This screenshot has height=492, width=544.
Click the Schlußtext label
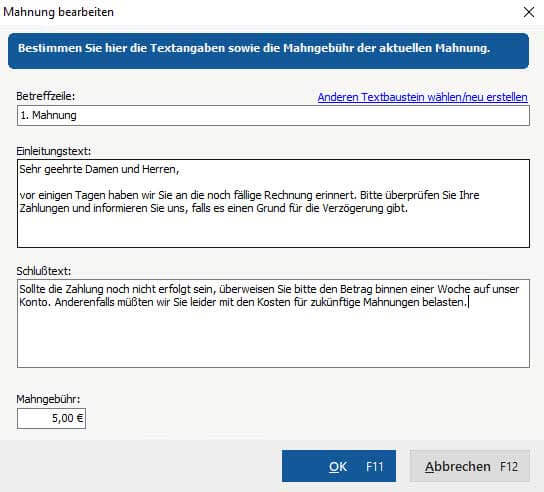click(43, 271)
